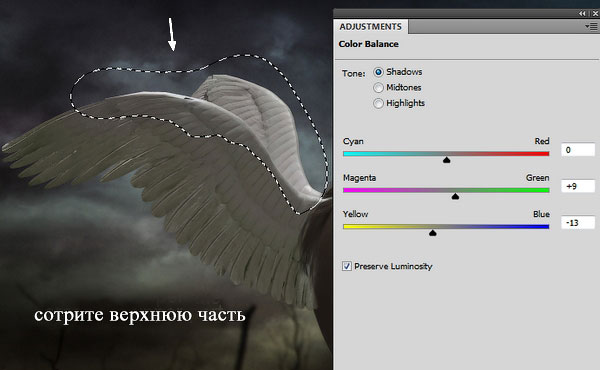Click the Cyan label

coord(353,141)
